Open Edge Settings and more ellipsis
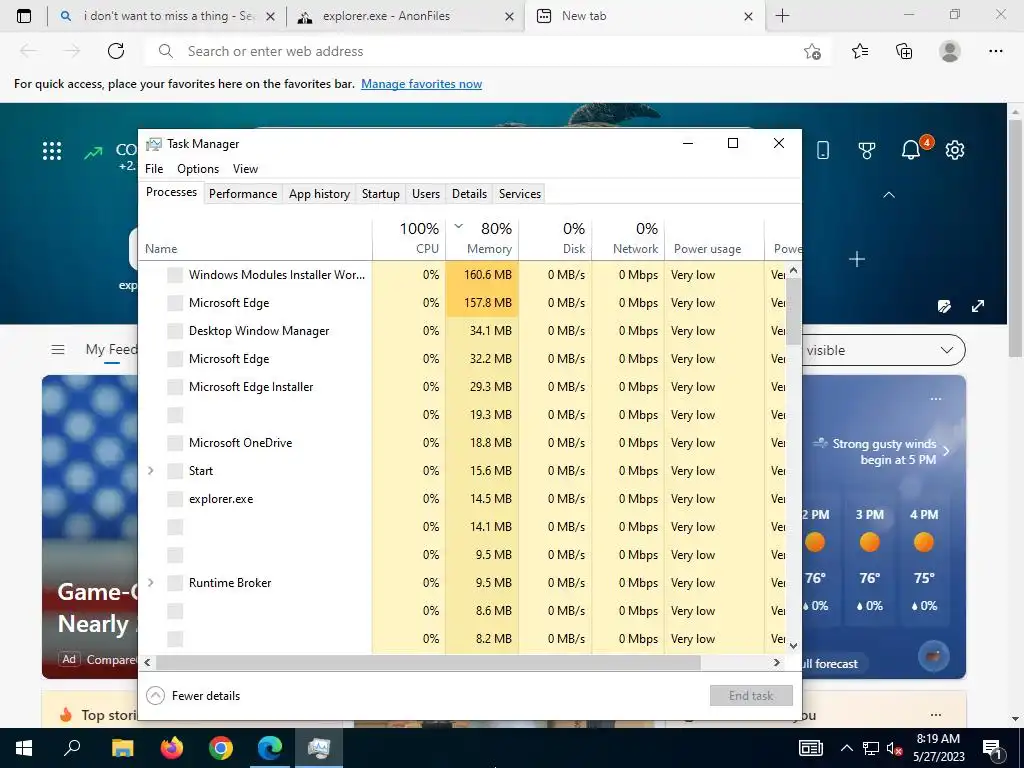 995,51
